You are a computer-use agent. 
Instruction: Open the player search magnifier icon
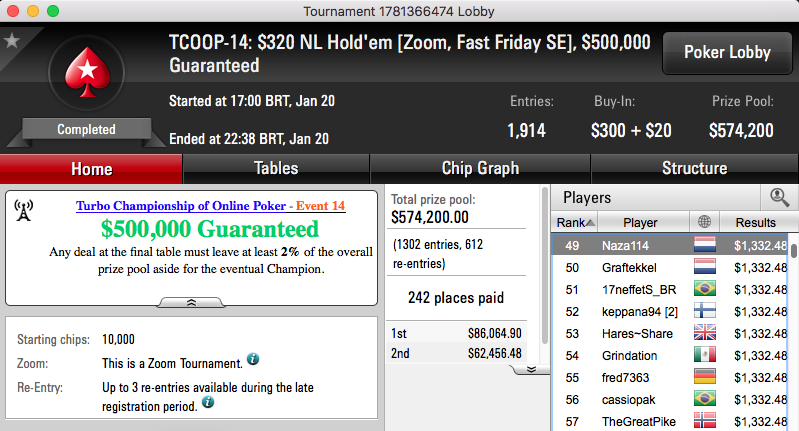(x=780, y=197)
